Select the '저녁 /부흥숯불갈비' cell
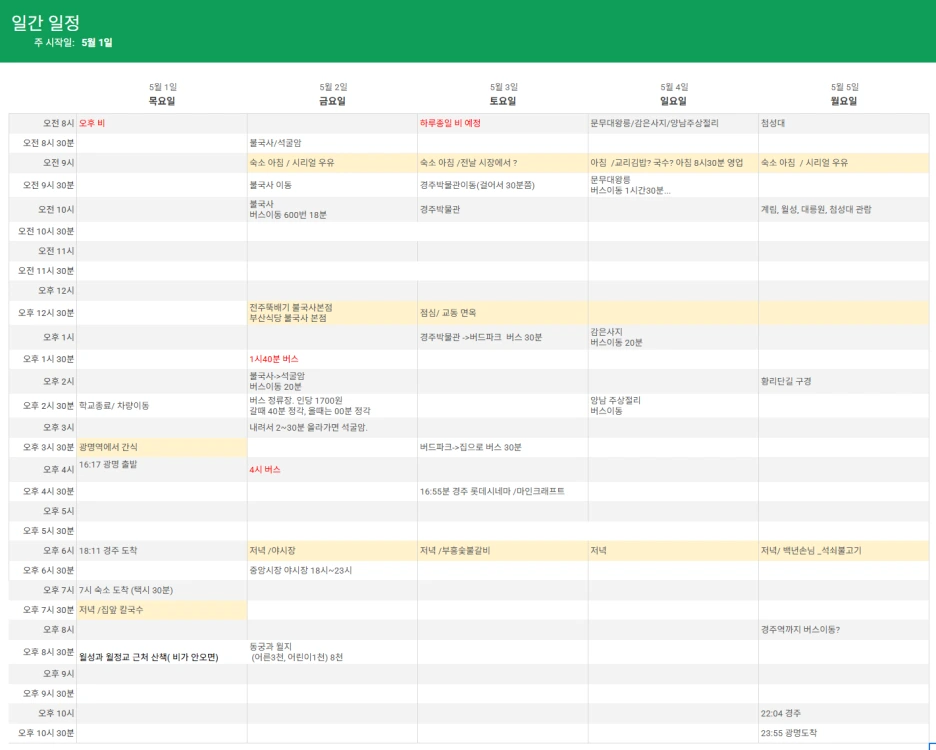This screenshot has width=936, height=750. coord(503,551)
